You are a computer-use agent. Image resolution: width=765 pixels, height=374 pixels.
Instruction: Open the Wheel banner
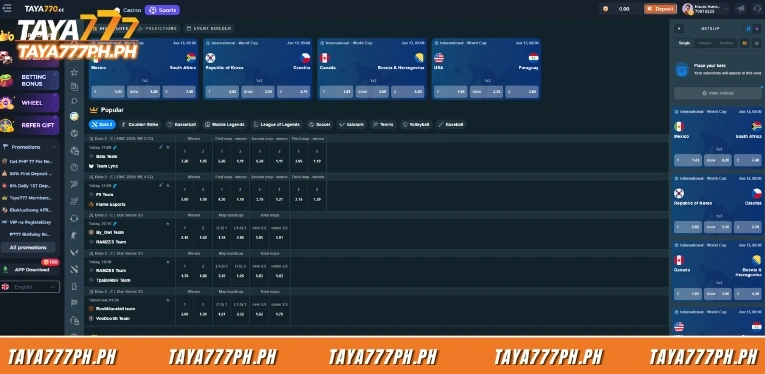click(x=30, y=103)
